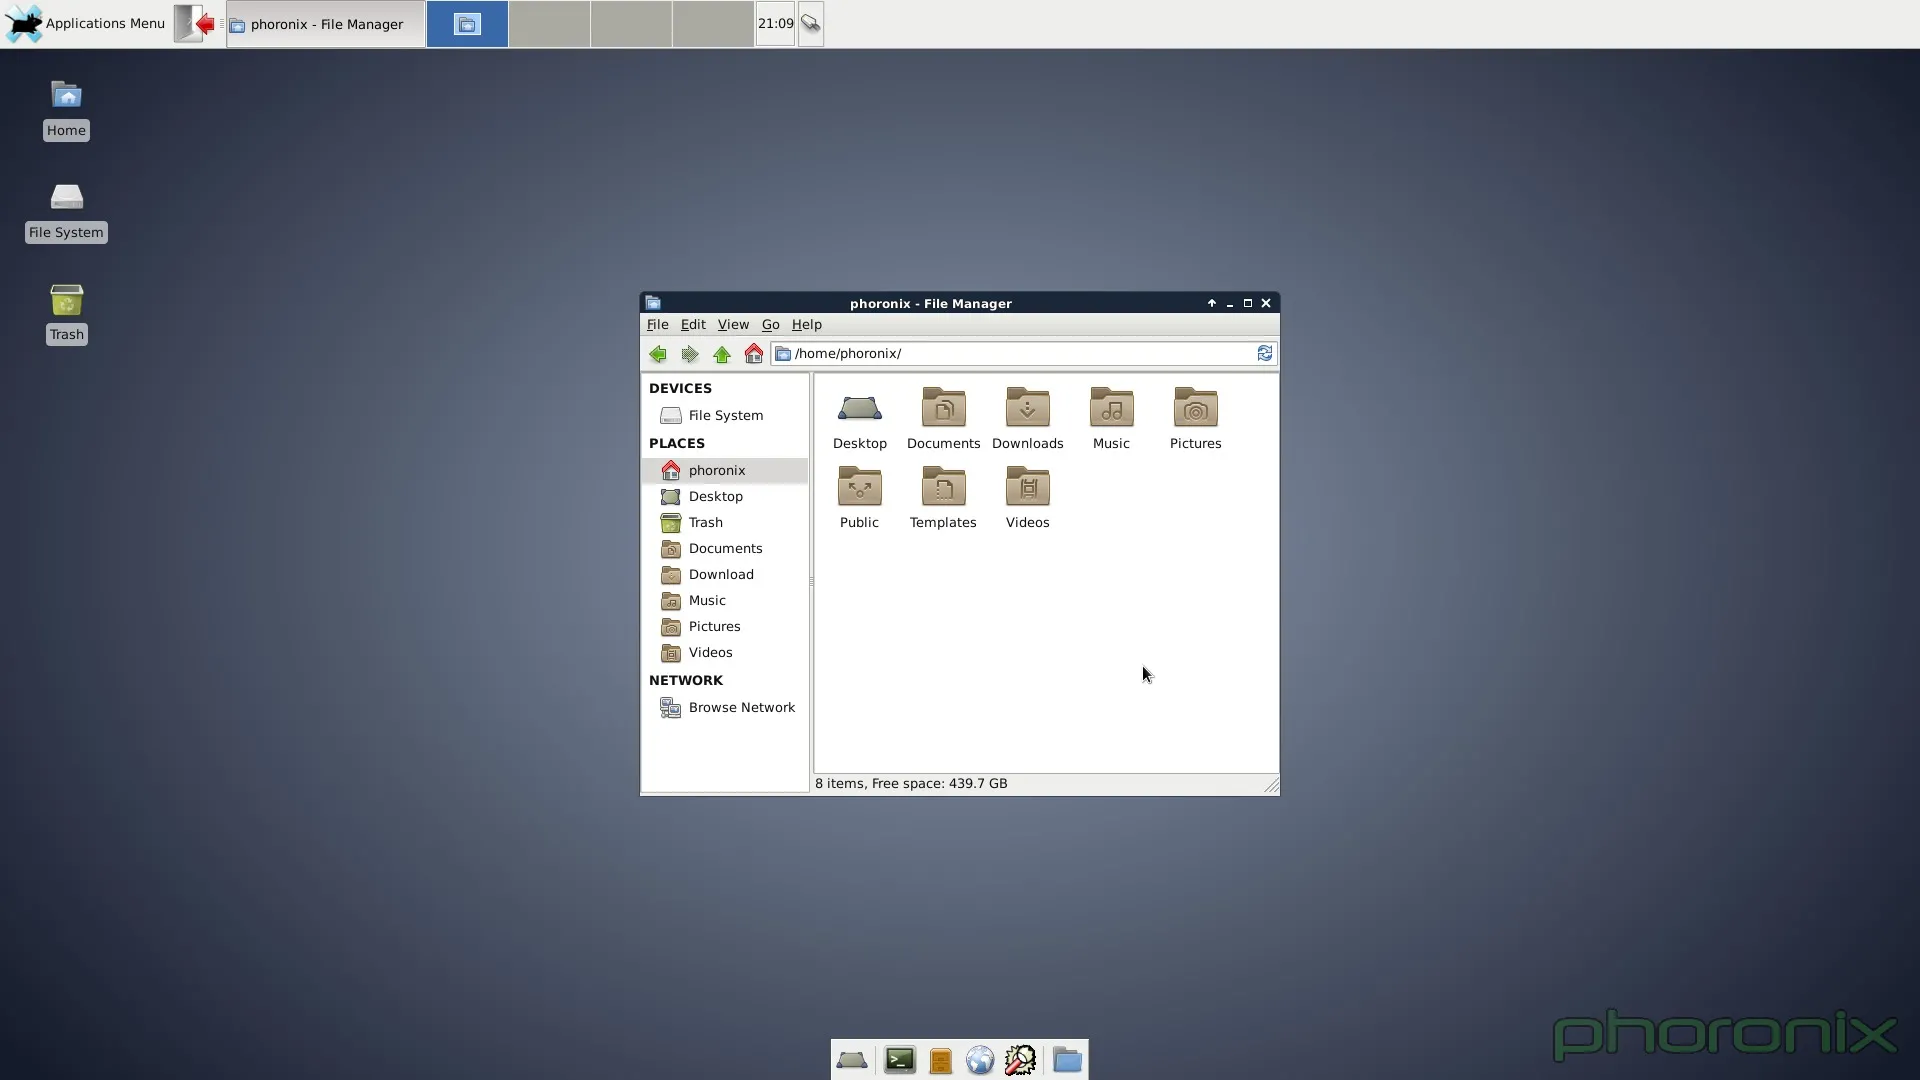Go back with the green left arrow

coord(657,354)
